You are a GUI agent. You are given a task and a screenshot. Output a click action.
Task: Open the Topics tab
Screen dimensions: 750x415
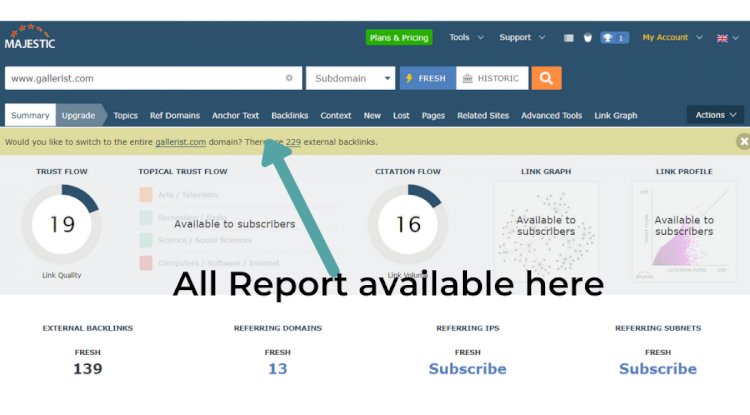click(x=125, y=115)
